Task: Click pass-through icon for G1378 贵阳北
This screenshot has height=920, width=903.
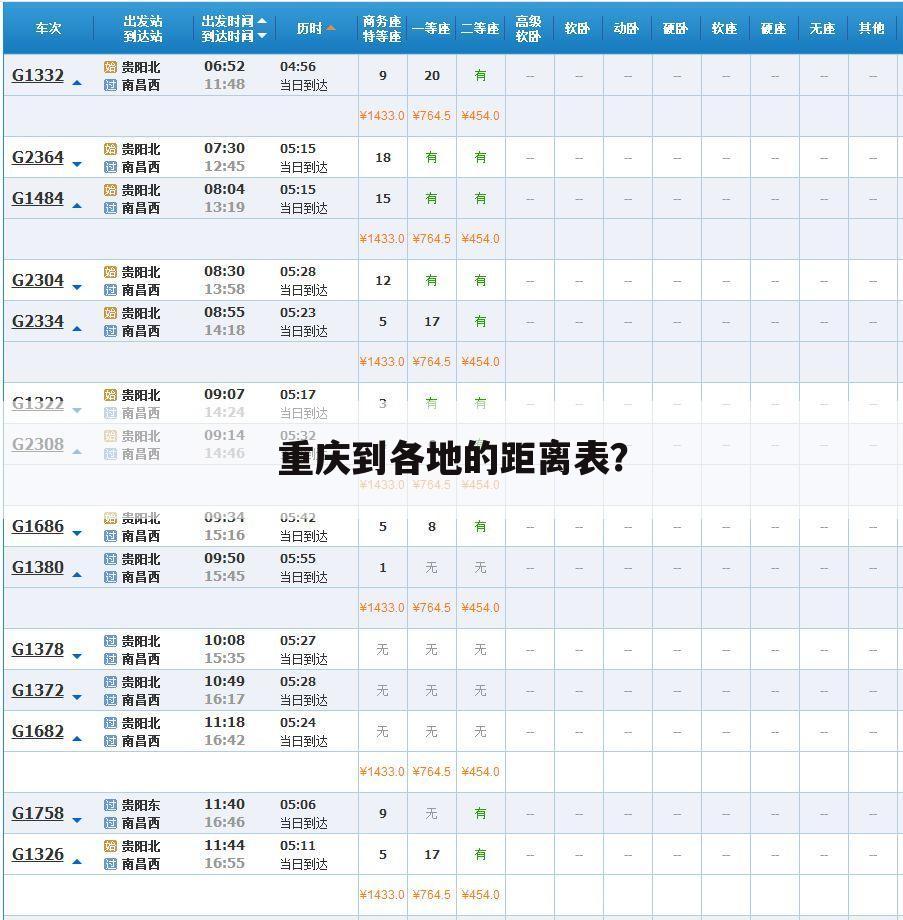Action: pyautogui.click(x=110, y=641)
